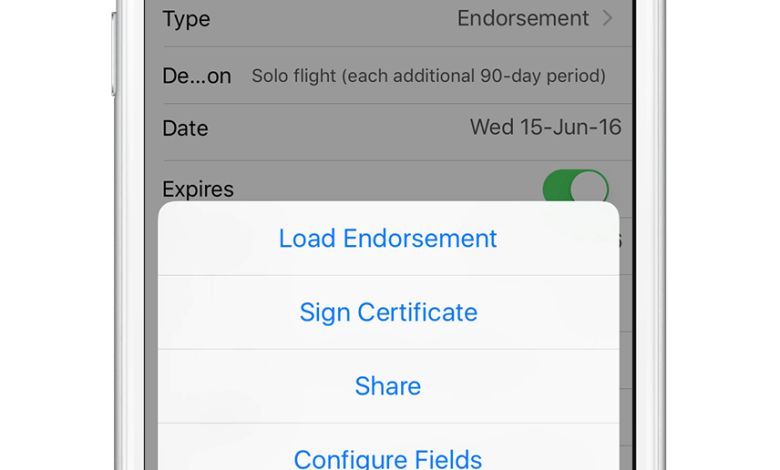
Task: Tap Share in the action sheet
Action: click(x=388, y=386)
